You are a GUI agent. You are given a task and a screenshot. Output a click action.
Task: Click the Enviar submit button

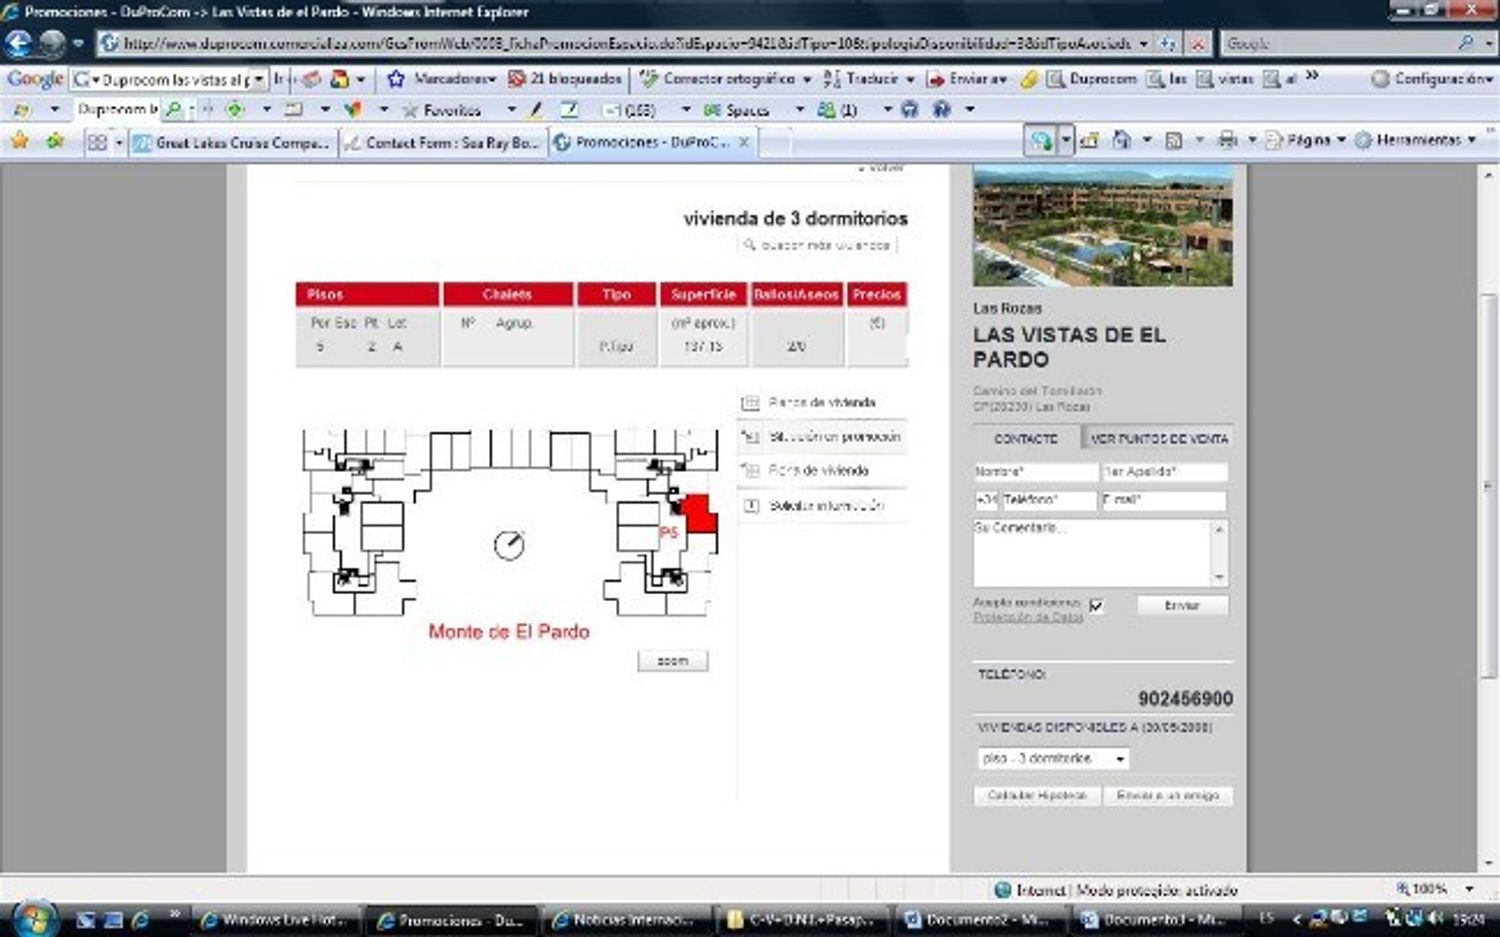click(1181, 606)
